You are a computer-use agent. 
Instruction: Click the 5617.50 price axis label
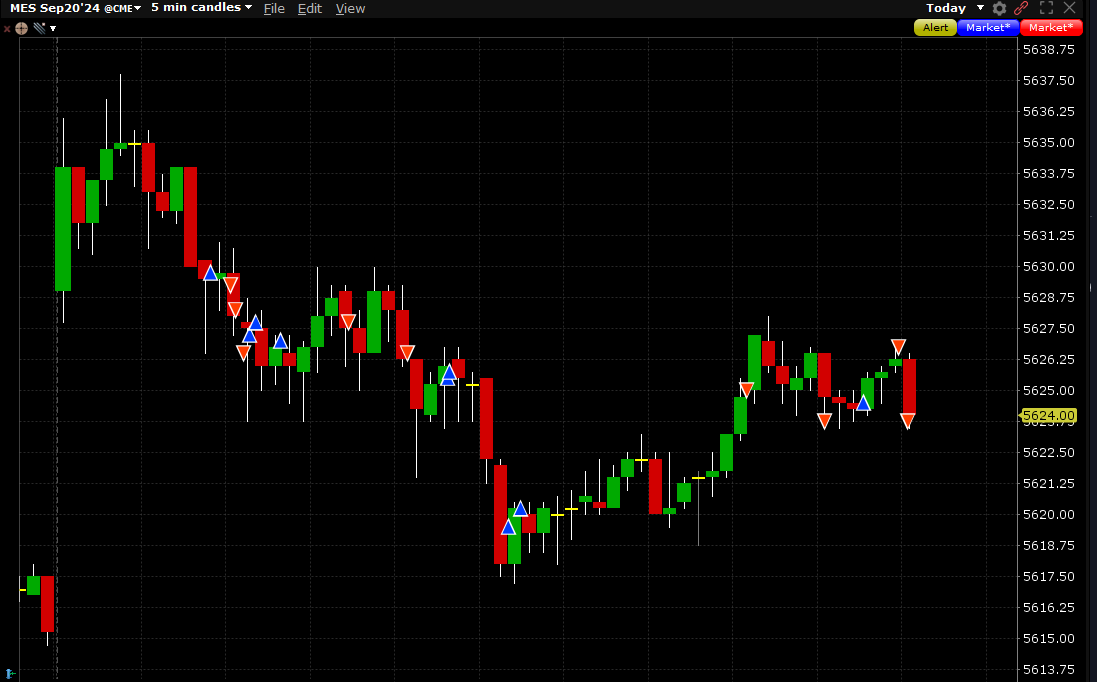click(x=1049, y=576)
